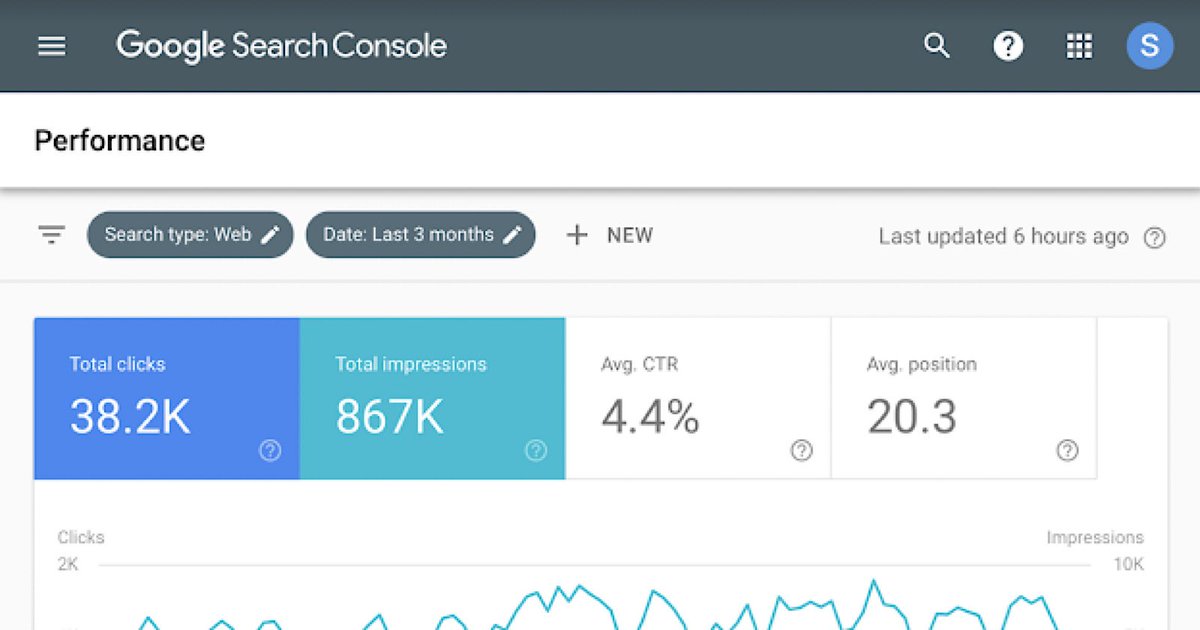This screenshot has width=1200, height=630.
Task: Click the search magnifier icon
Action: click(935, 46)
